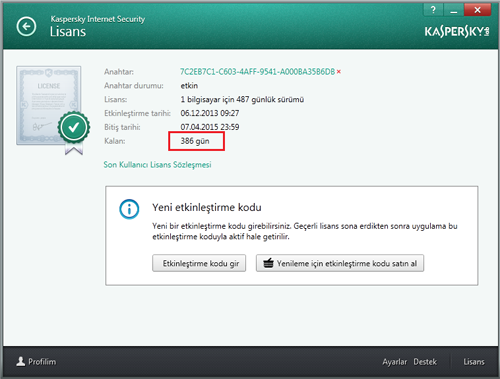500x379 pixels.
Task: Select remaining days '386 gün'
Action: coord(195,141)
